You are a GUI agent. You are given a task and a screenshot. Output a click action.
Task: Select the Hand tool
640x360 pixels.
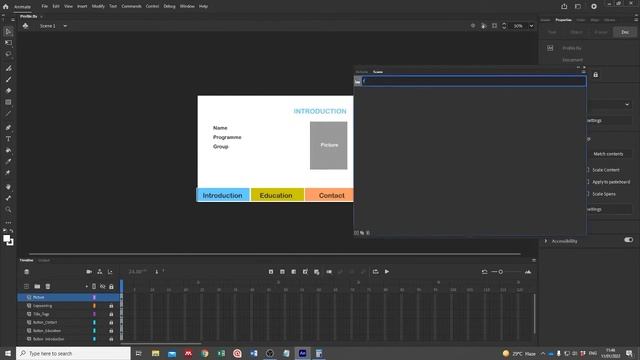[8, 187]
